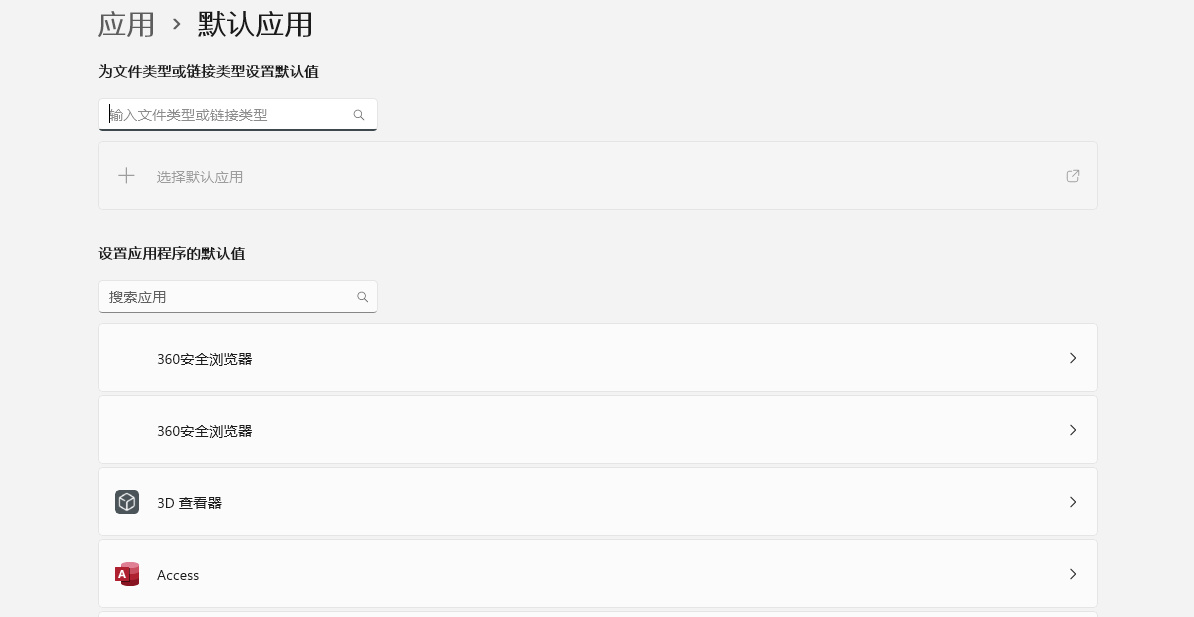Click the plus icon beside 选择默认应用
1194x617 pixels.
coord(126,176)
